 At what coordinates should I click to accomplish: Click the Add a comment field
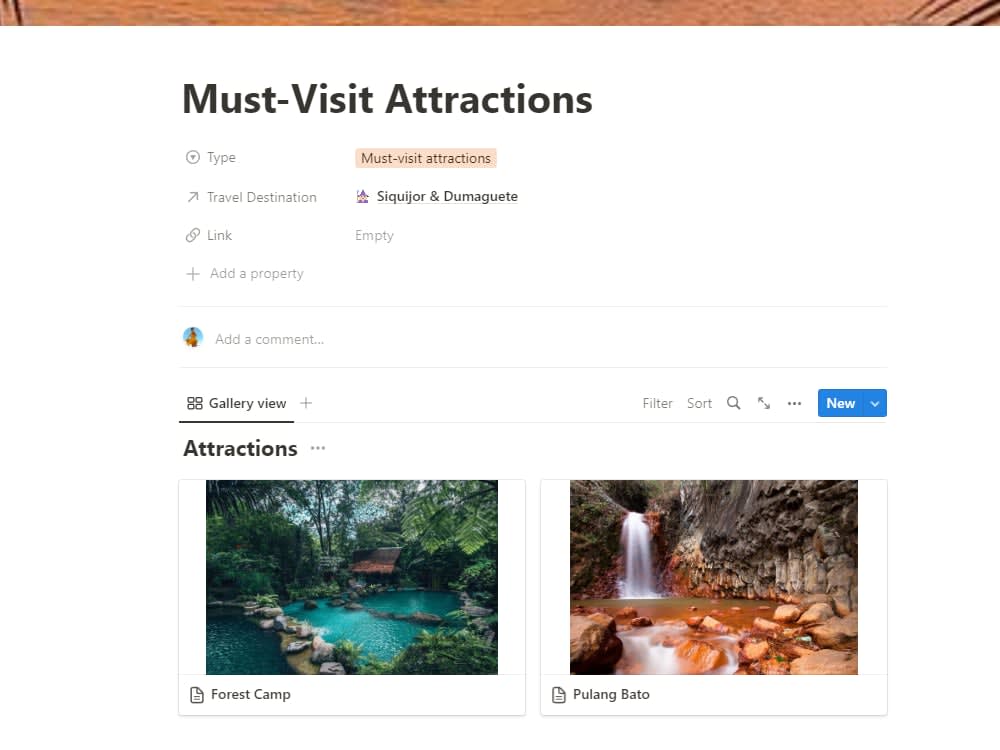(270, 339)
